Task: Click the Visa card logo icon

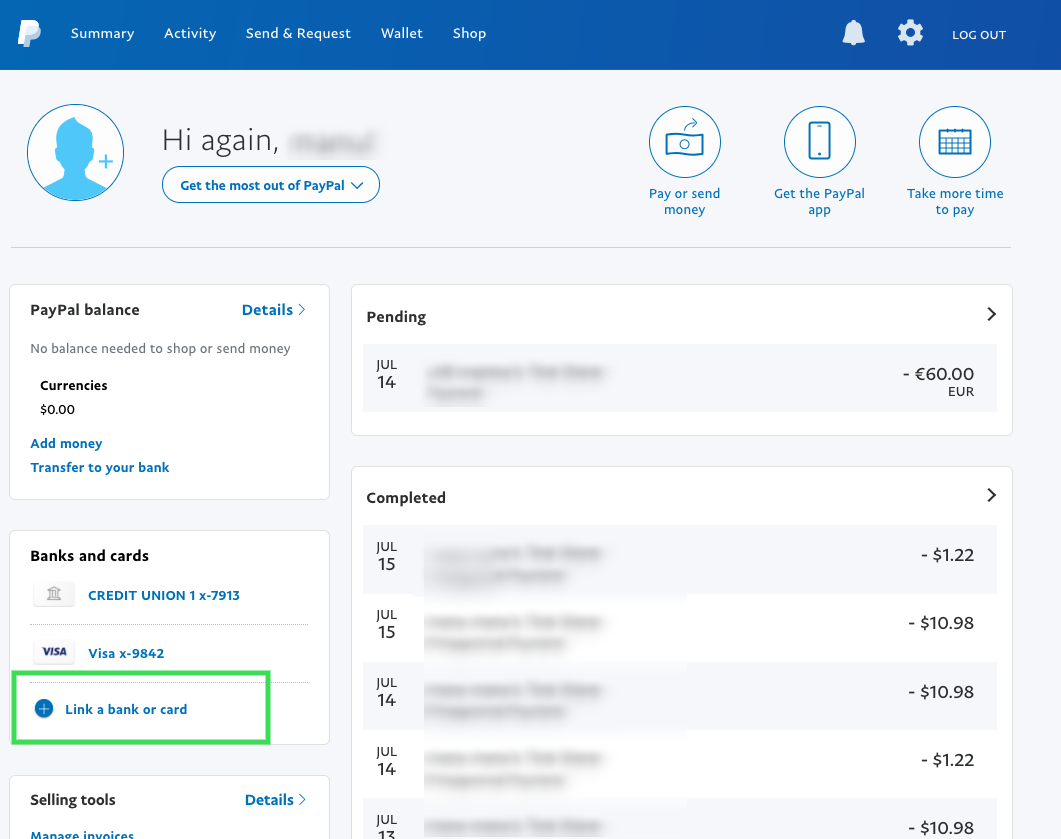Action: 54,652
